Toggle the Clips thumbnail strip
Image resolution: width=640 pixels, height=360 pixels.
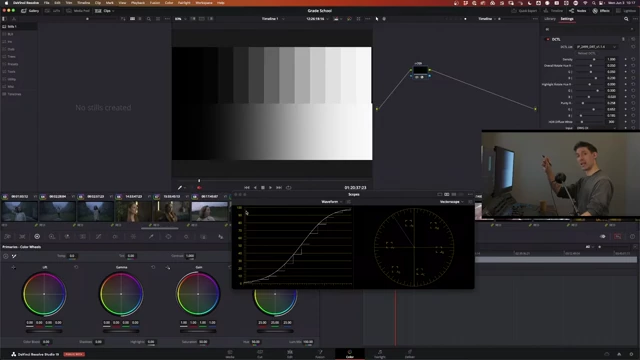coord(103,11)
